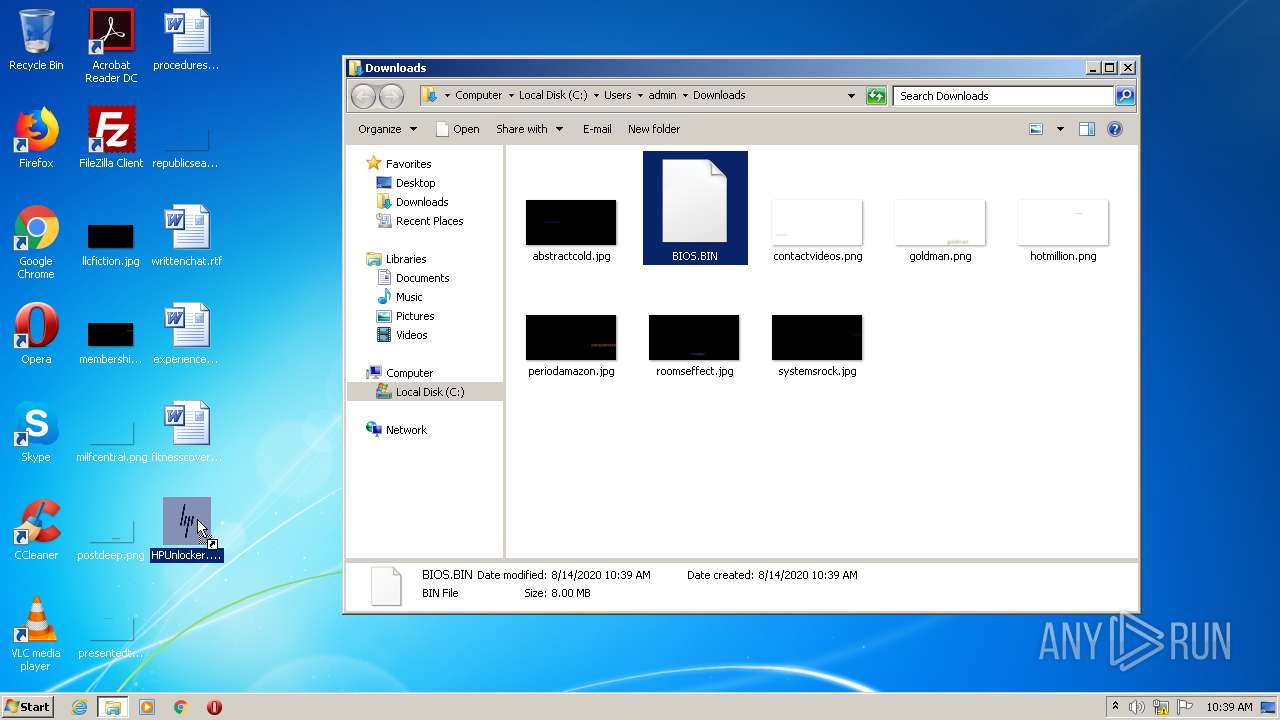1280x720 pixels.
Task: Select the procedures Word document on the desktop
Action: coord(186,40)
